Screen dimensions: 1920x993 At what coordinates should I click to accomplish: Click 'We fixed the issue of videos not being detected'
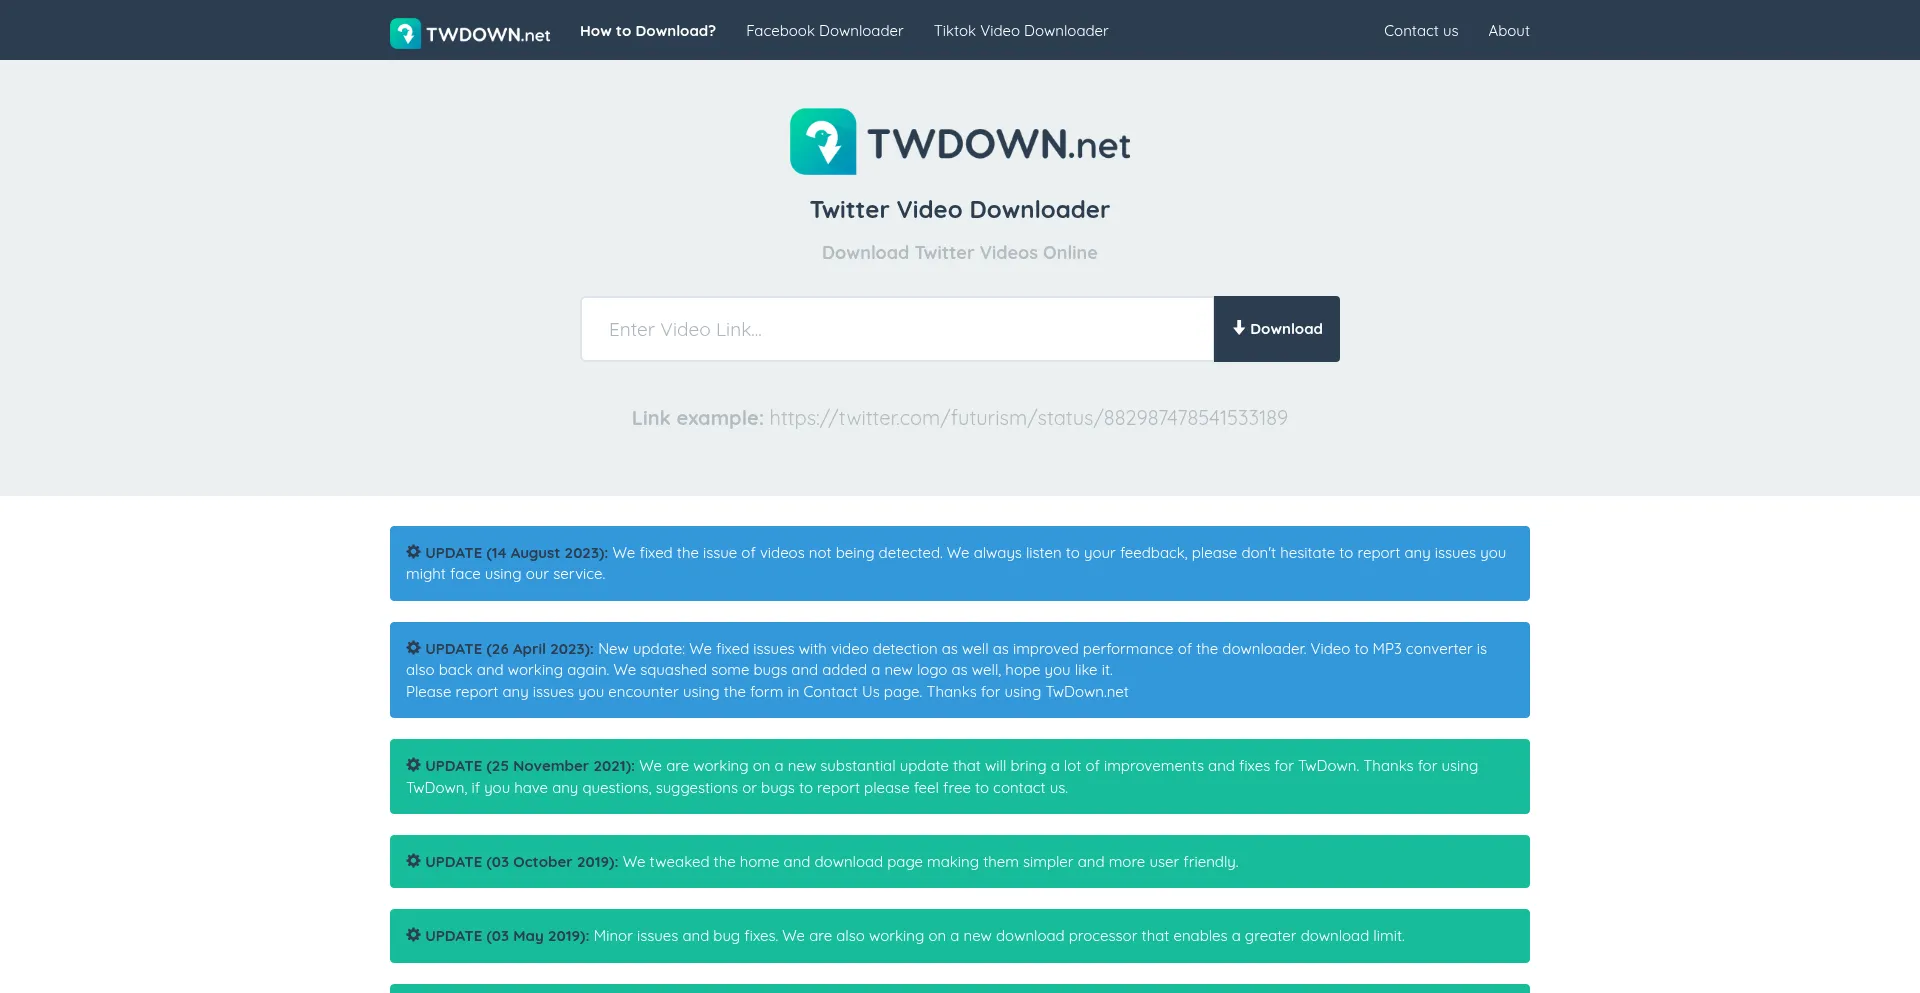(x=777, y=553)
